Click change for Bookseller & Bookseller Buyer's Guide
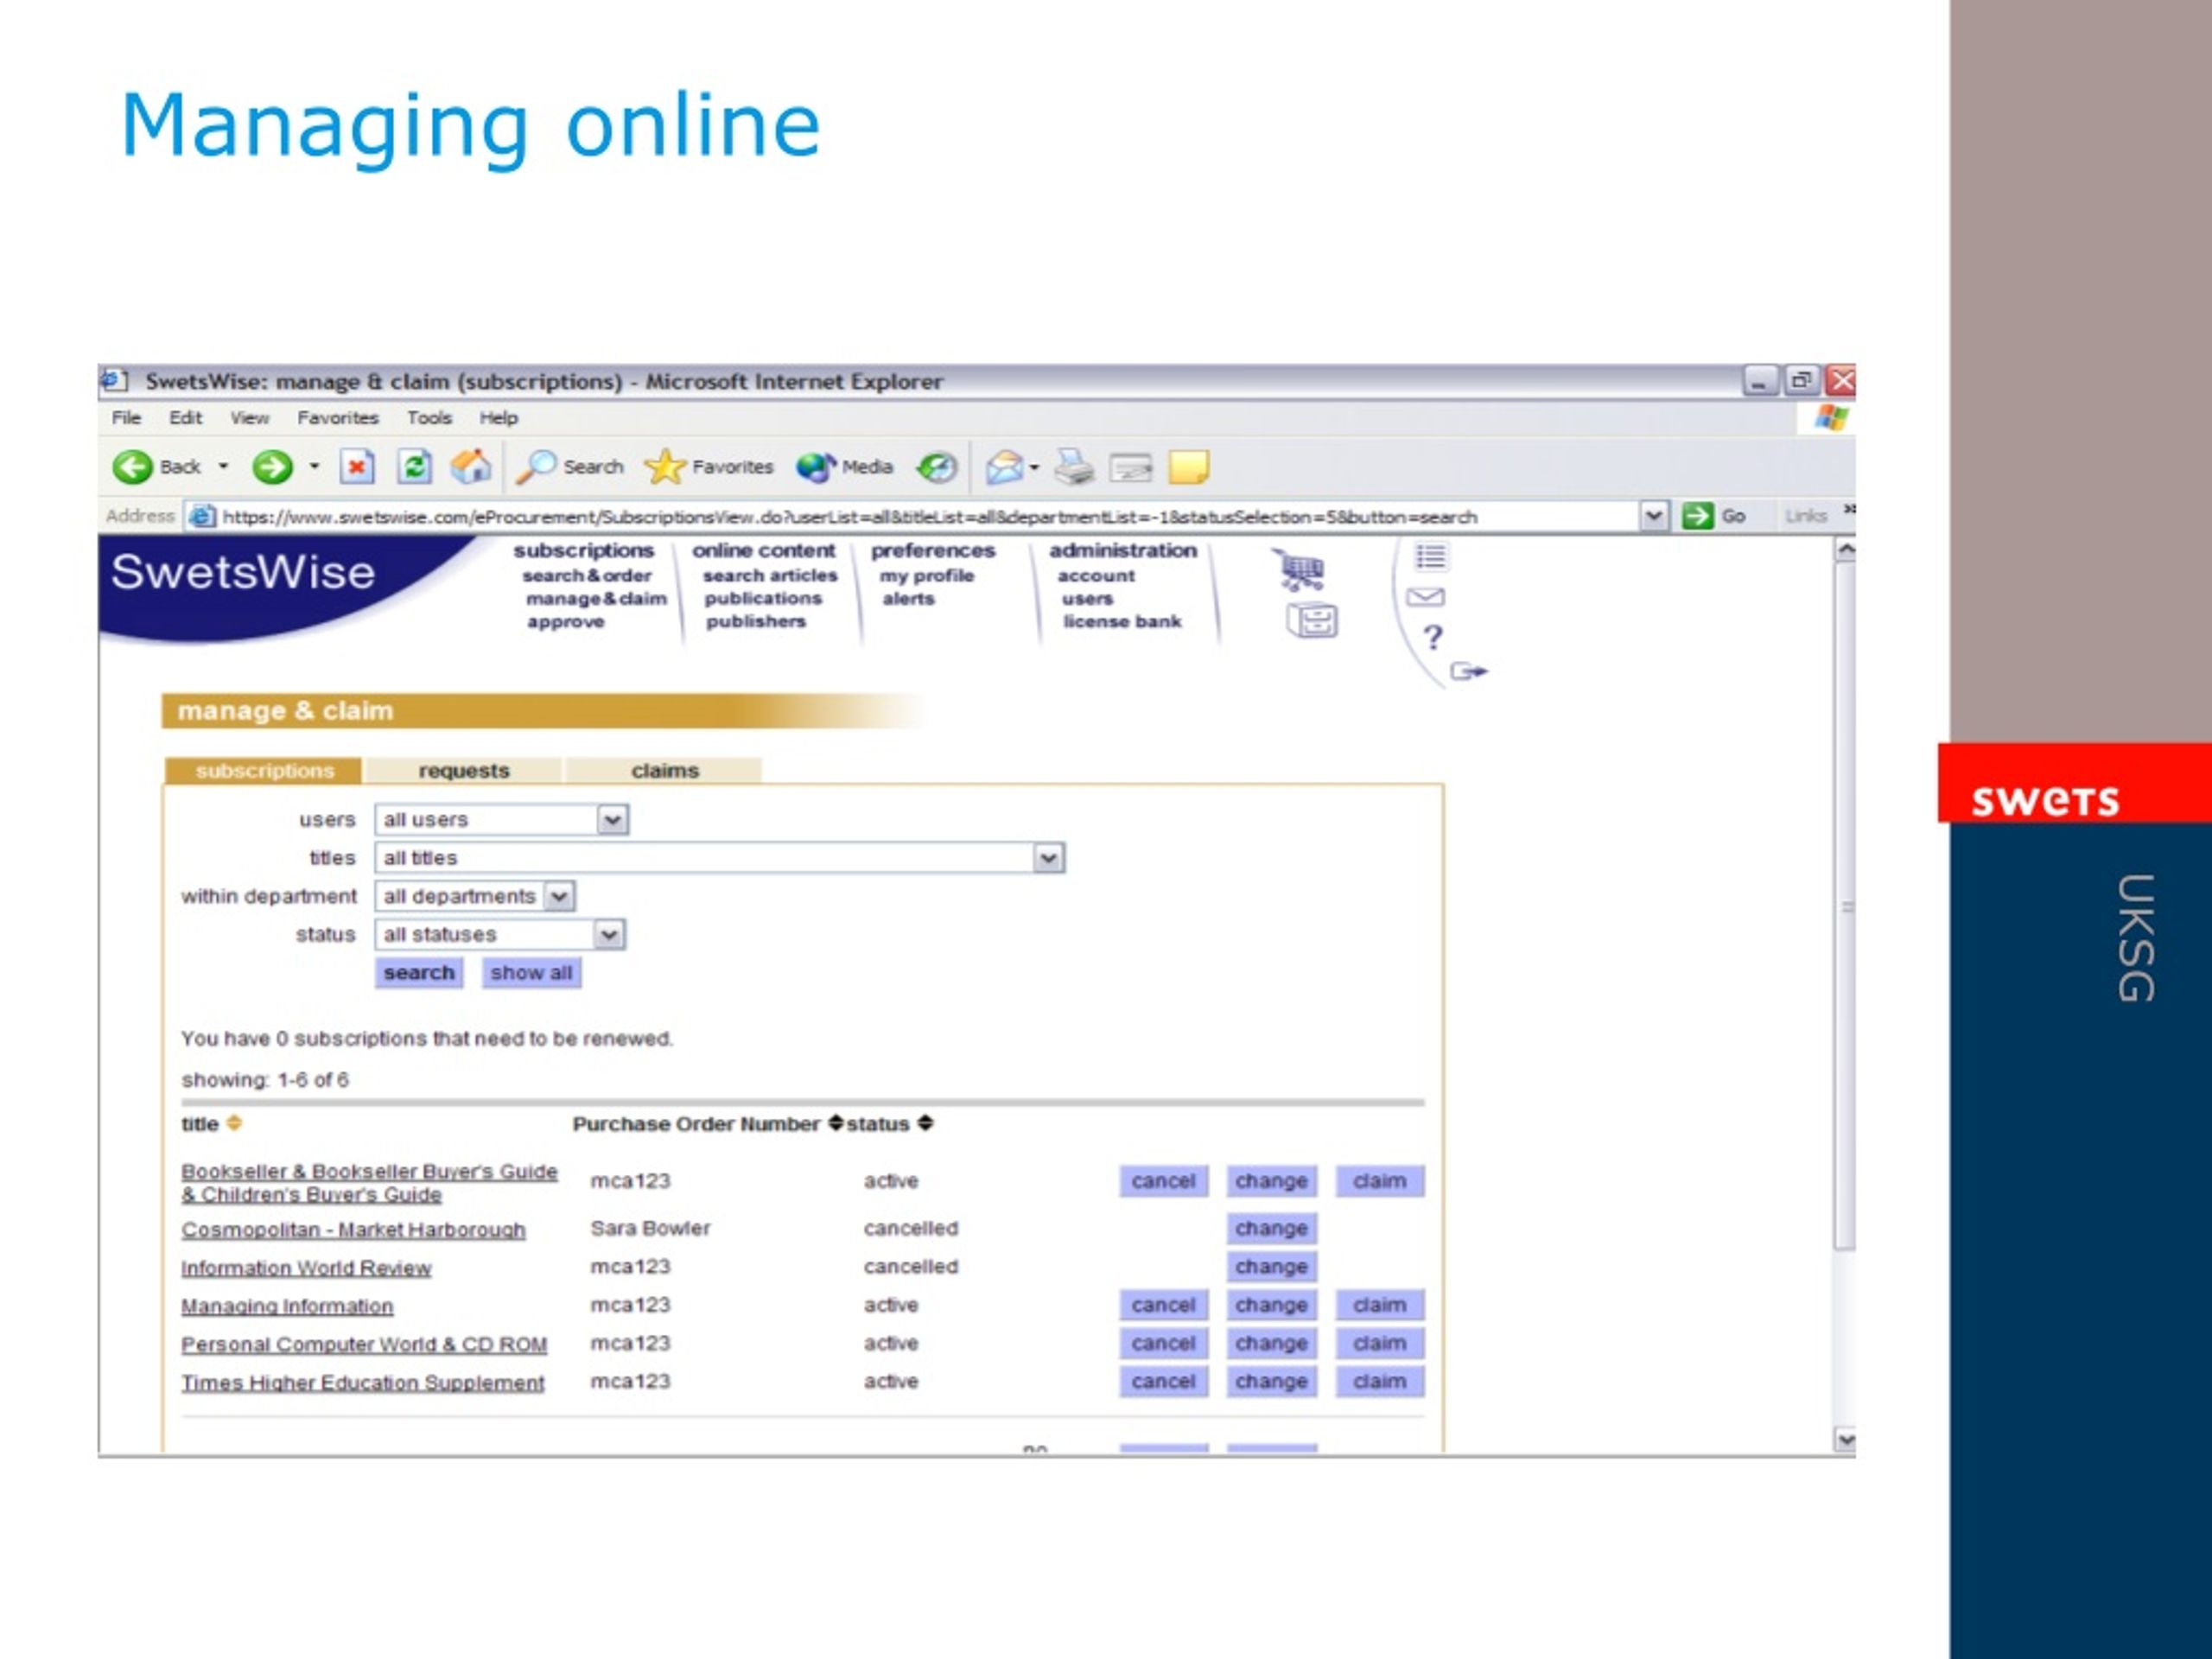Screen dimensions: 2212x1659 coord(1271,1181)
